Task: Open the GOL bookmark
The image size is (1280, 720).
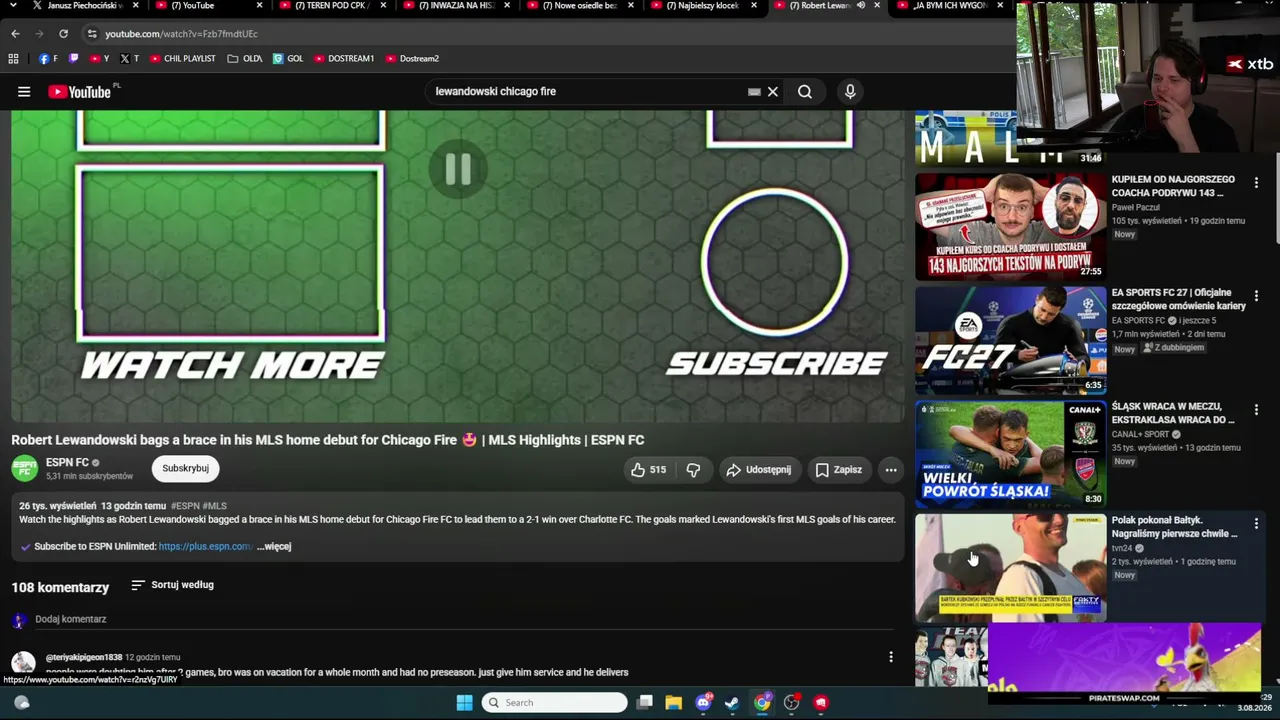Action: click(x=288, y=59)
